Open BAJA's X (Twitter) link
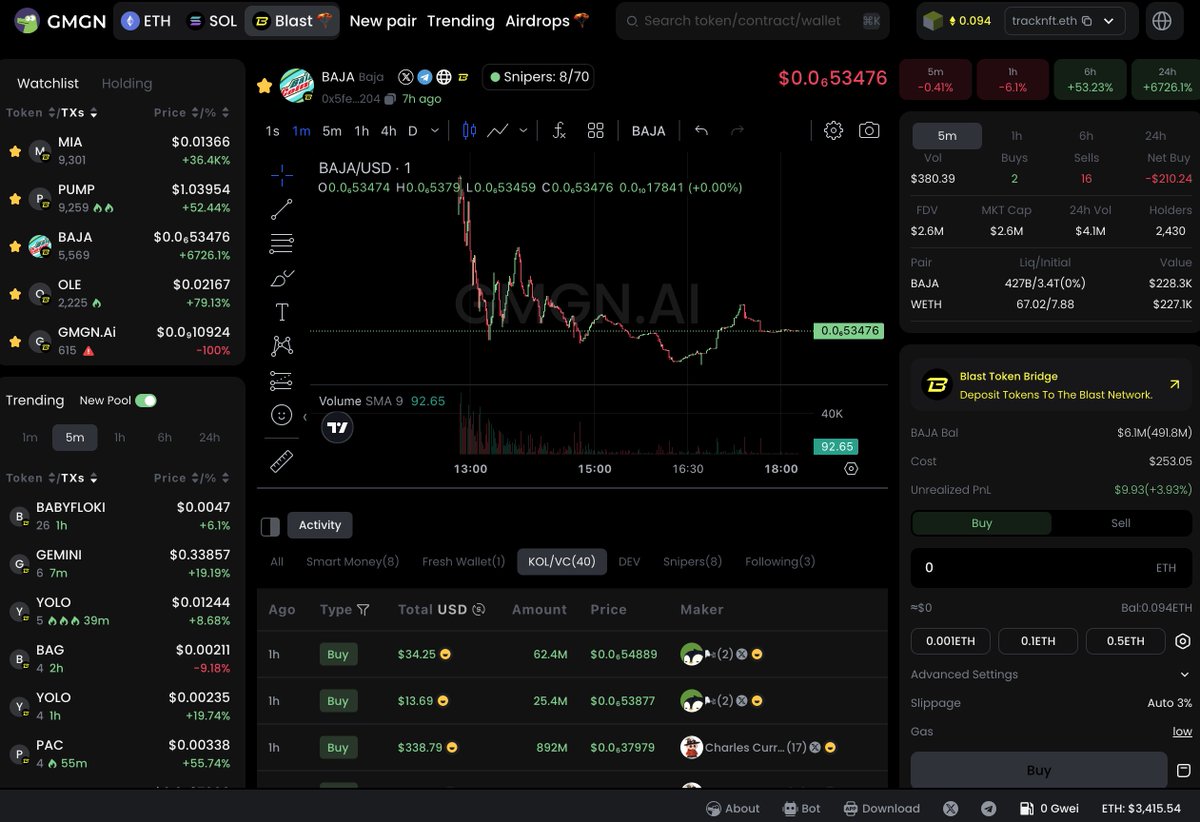This screenshot has height=822, width=1200. [406, 77]
